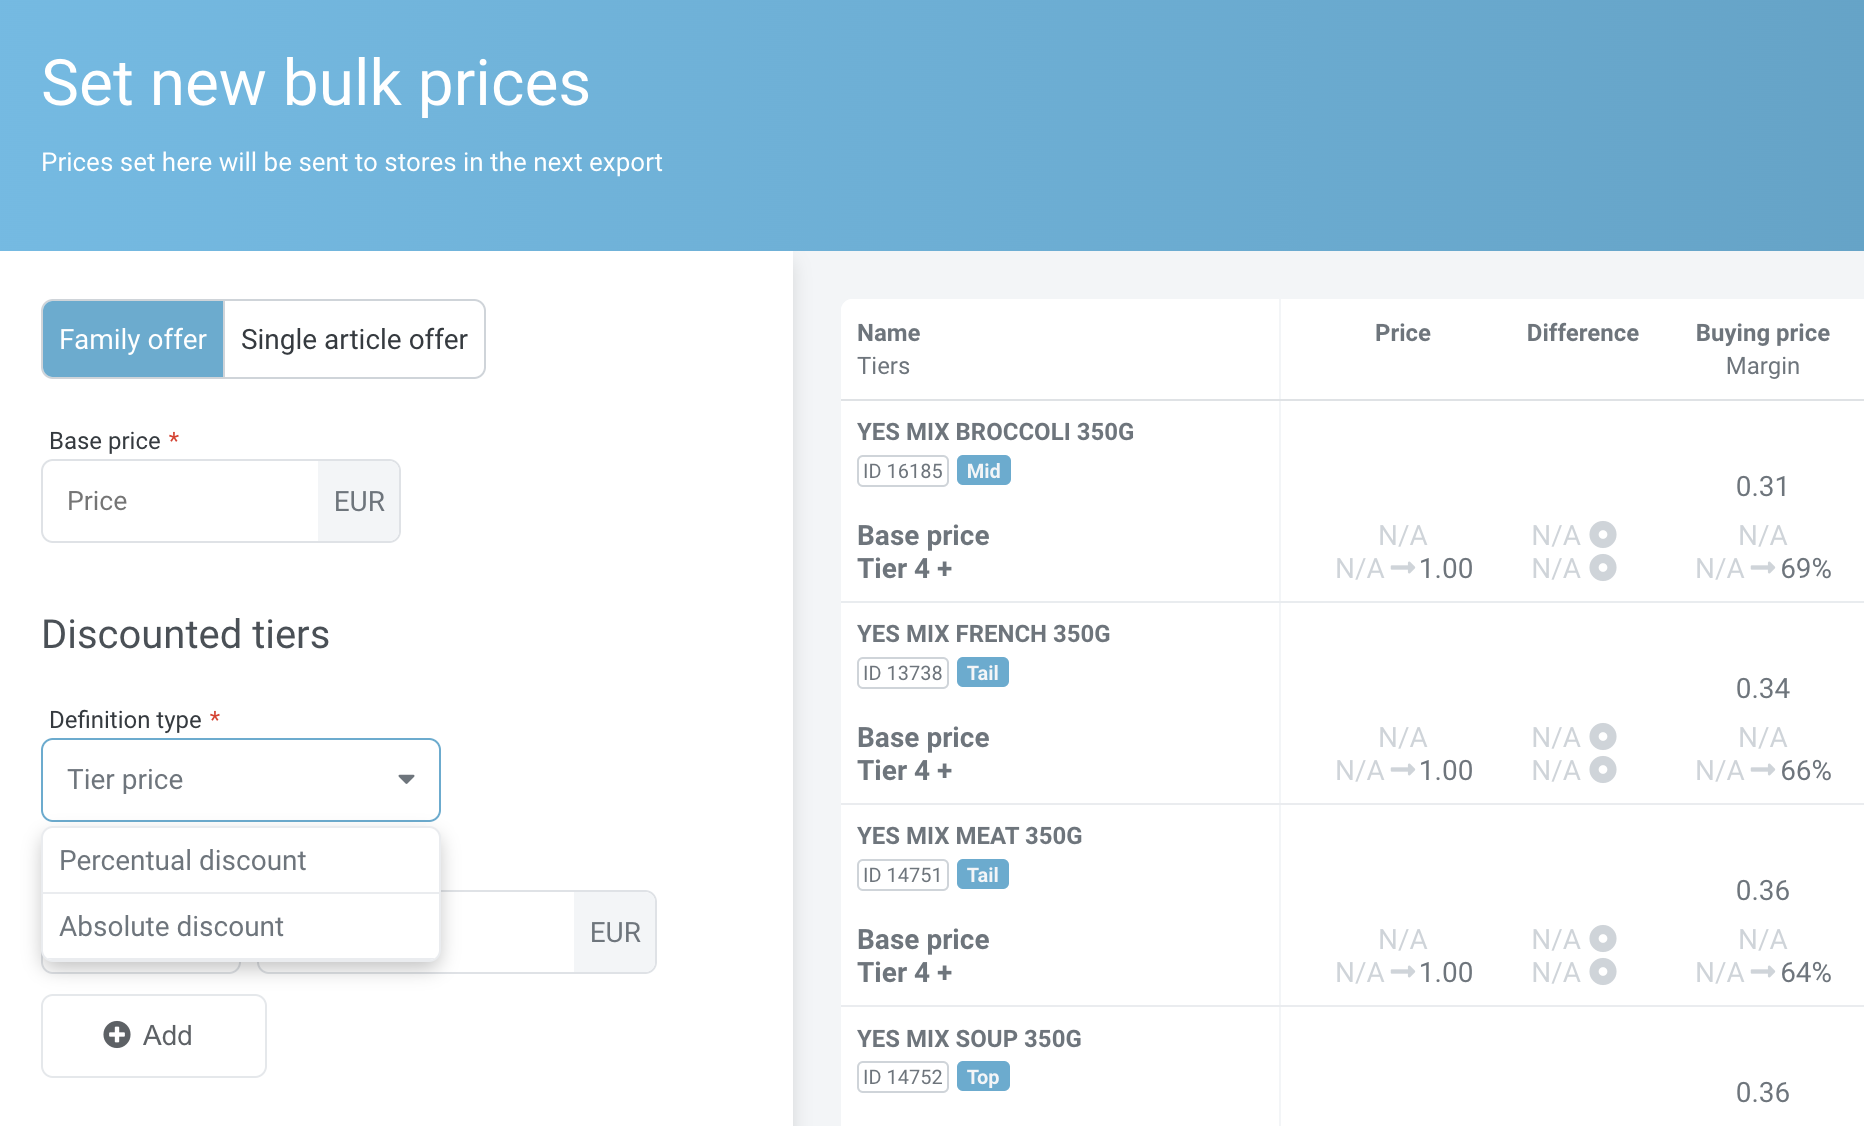Click Broccoli margin 69% value

1806,569
